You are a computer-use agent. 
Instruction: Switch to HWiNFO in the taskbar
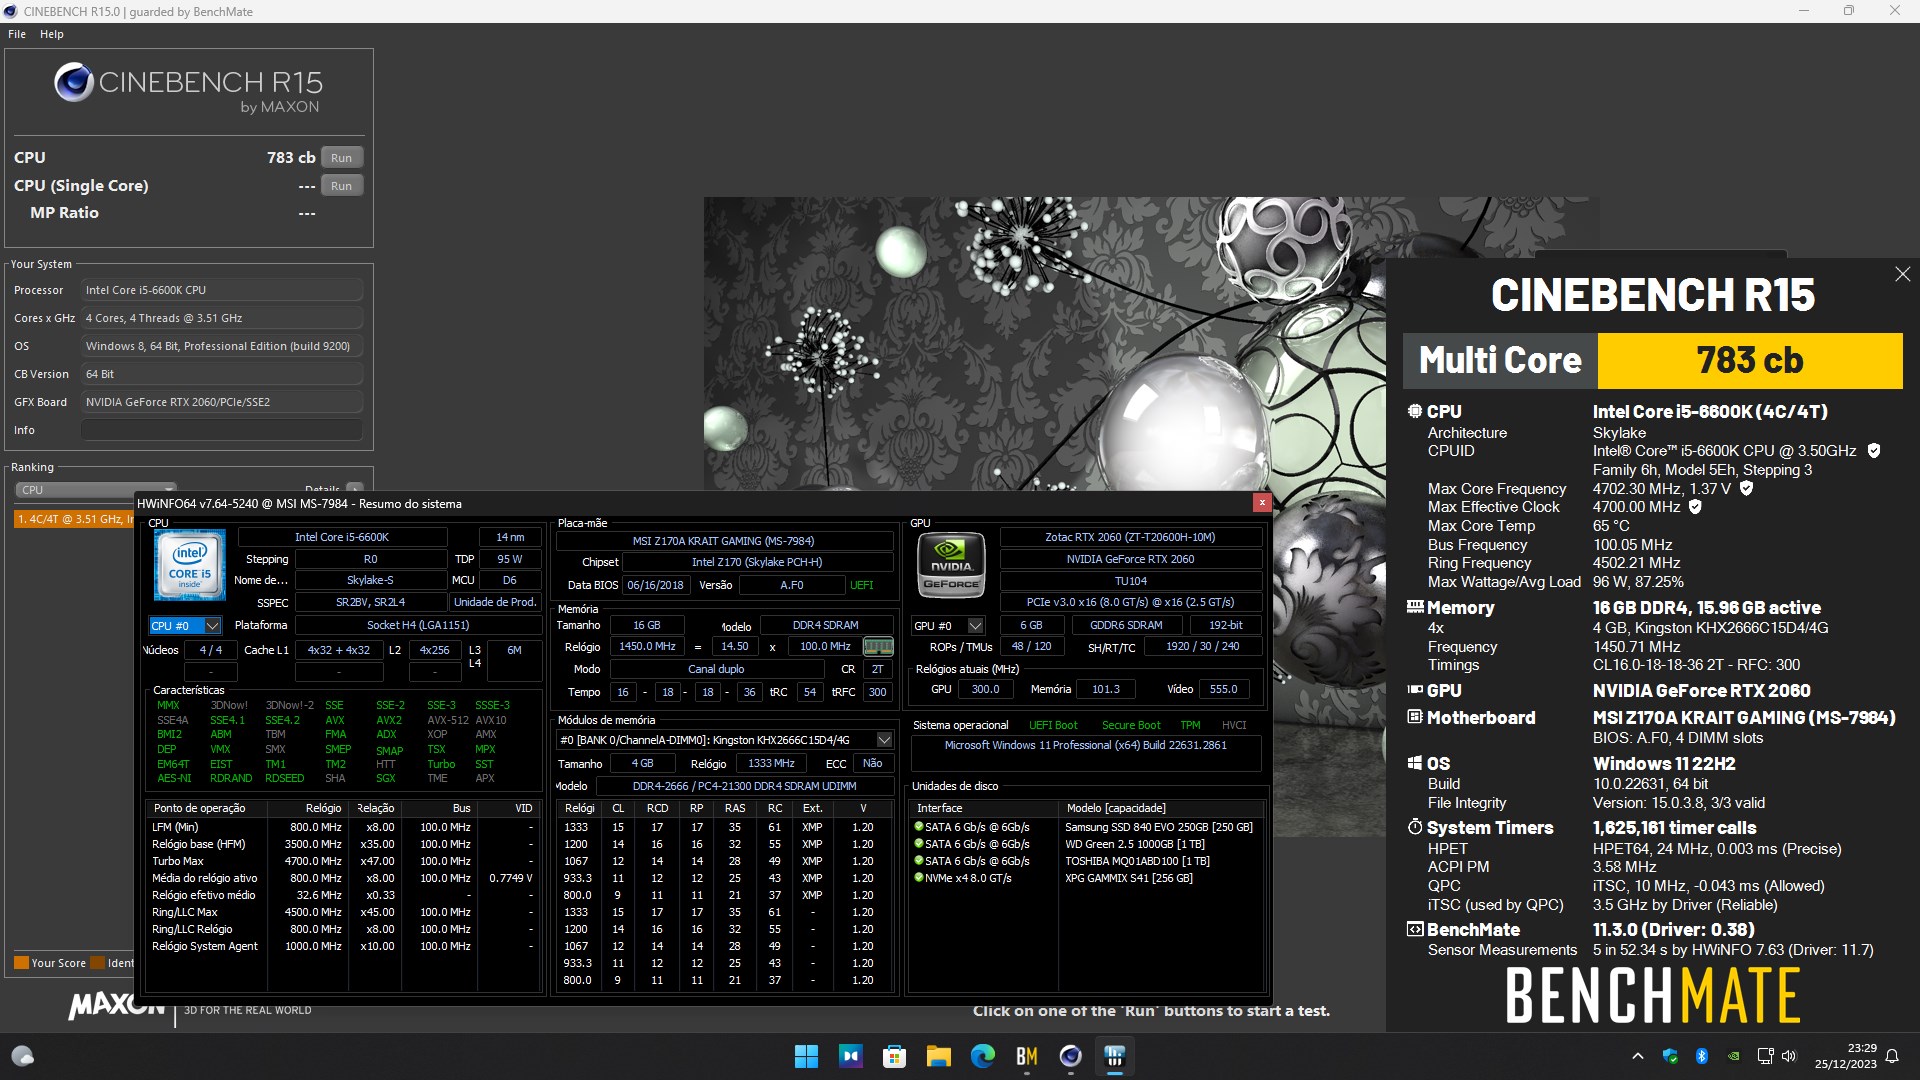[1114, 1056]
